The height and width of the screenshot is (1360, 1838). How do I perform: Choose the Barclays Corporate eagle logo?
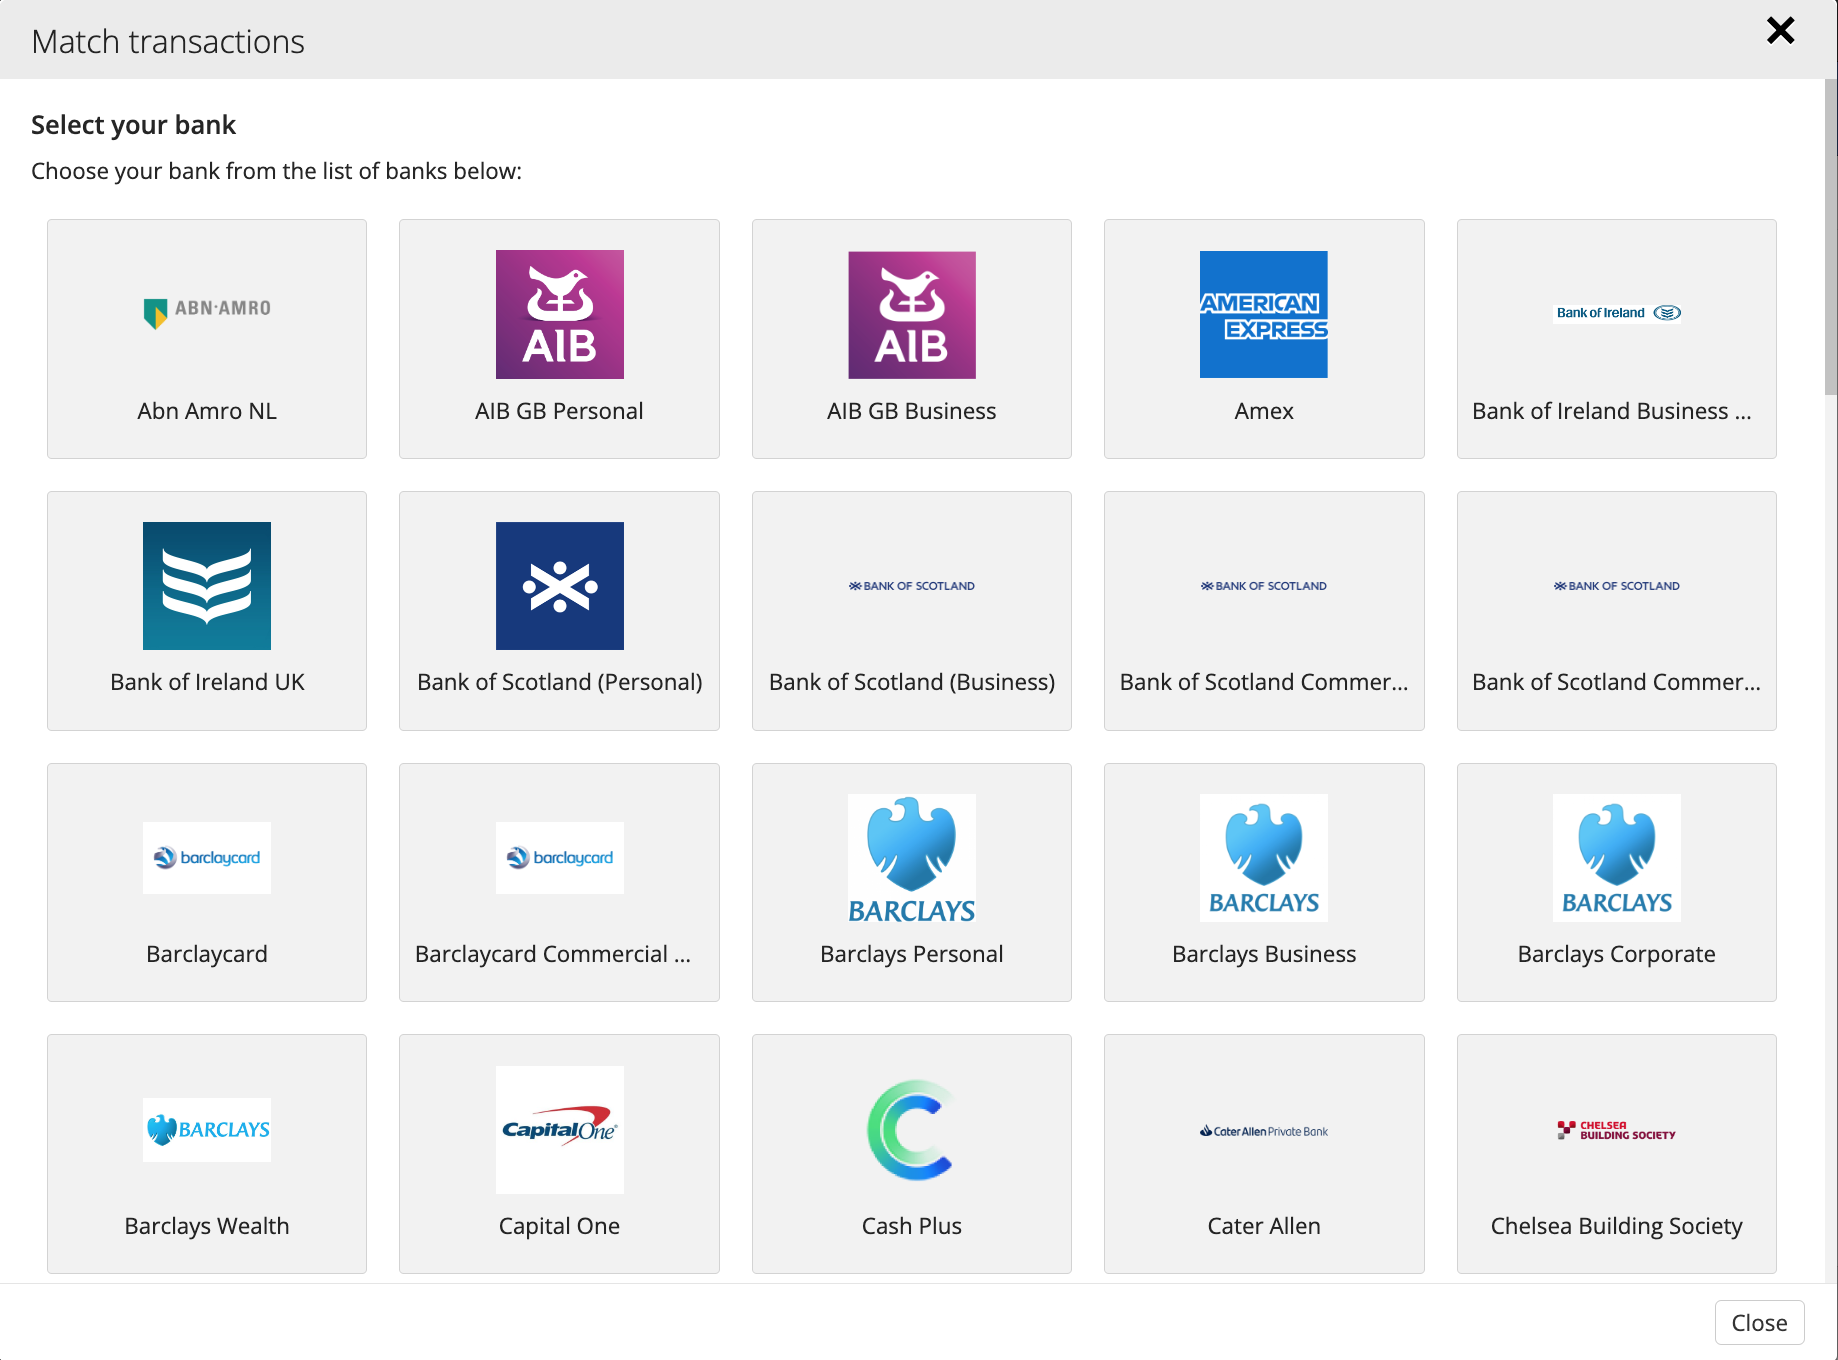(1617, 858)
